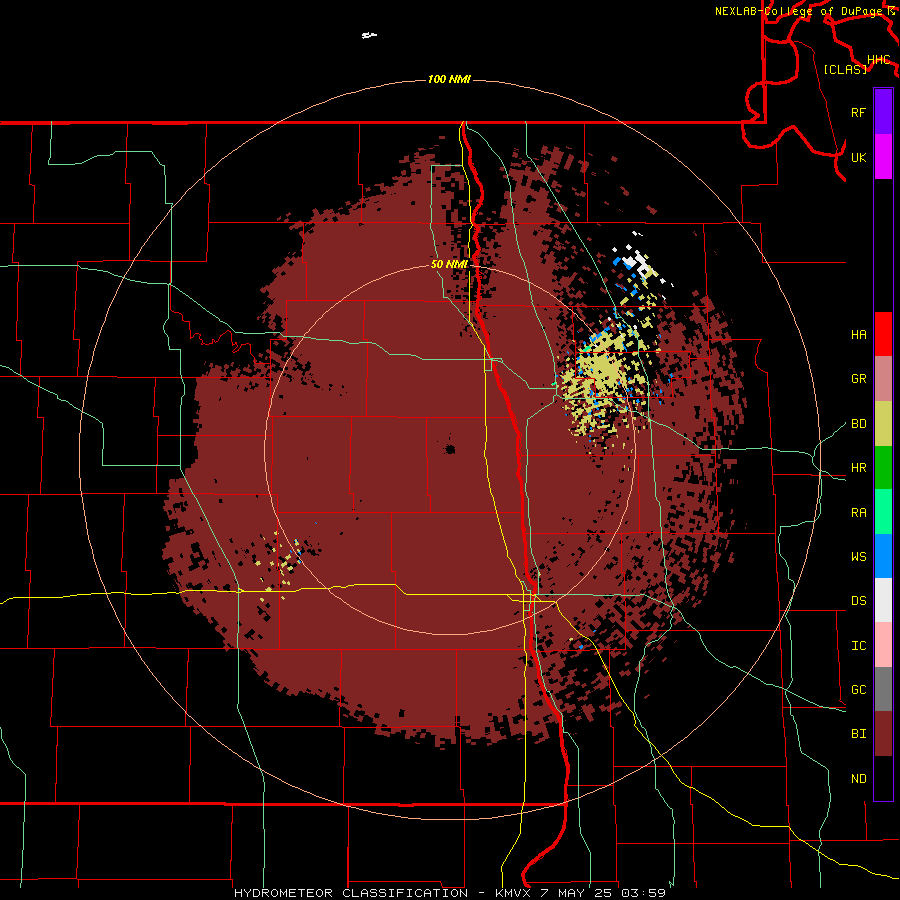
Task: Click the DS white legend swatch
Action: coord(883,600)
